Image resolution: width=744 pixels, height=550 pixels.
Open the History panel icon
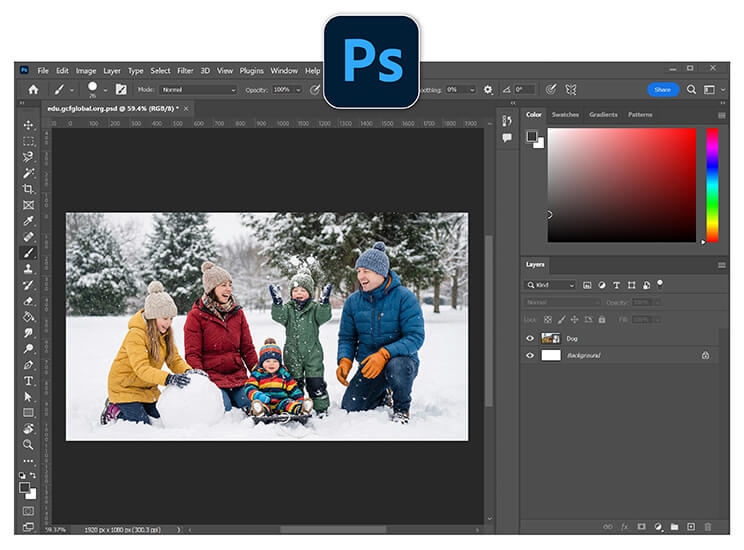pos(507,121)
